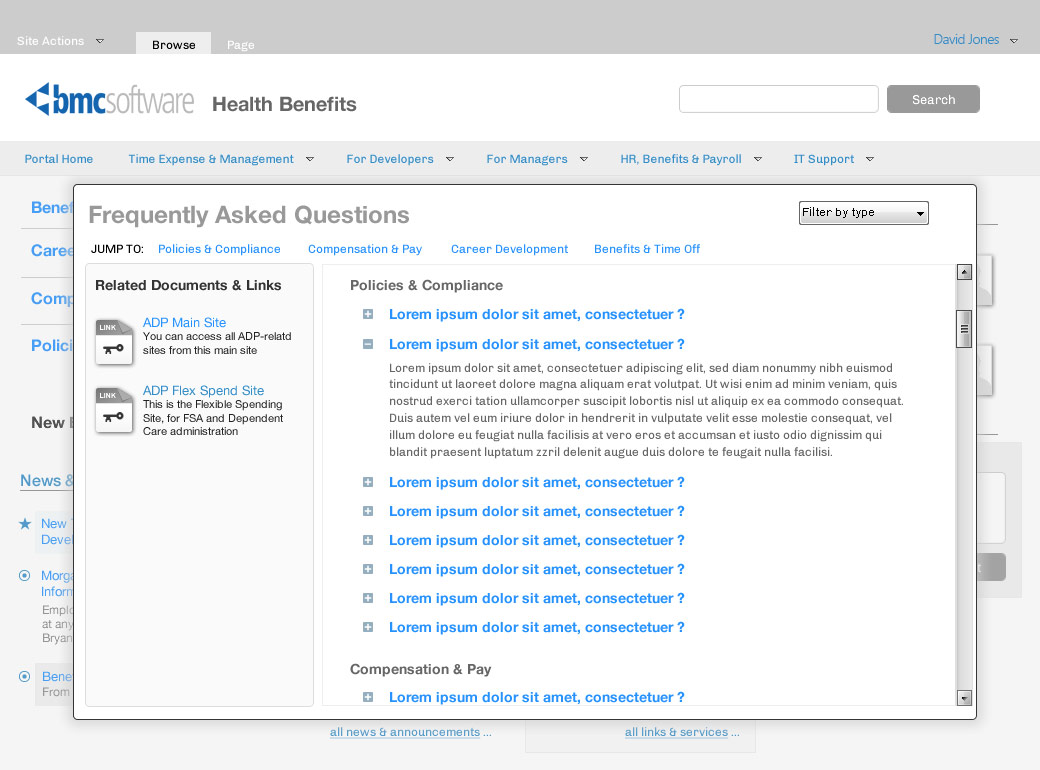Open the Portal Home menu item
Viewport: 1040px width, 770px height.
pos(59,159)
